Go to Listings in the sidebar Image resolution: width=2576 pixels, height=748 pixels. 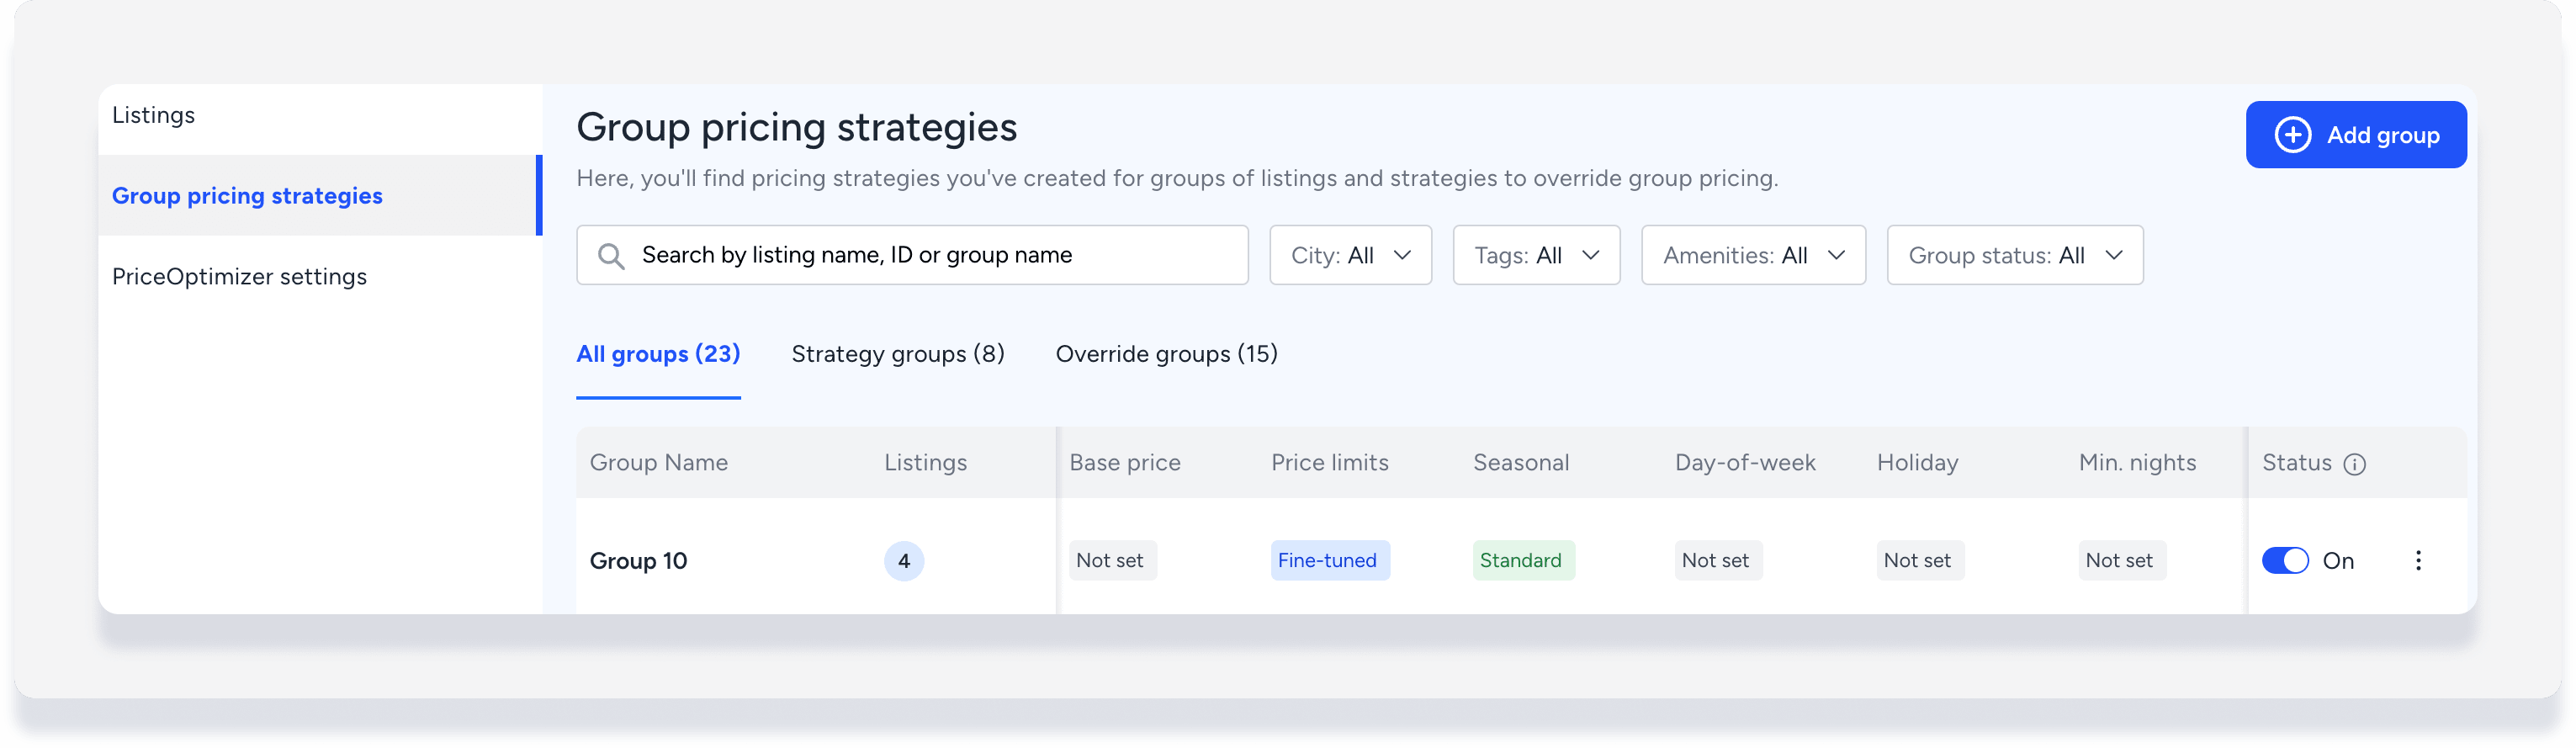[x=154, y=116]
